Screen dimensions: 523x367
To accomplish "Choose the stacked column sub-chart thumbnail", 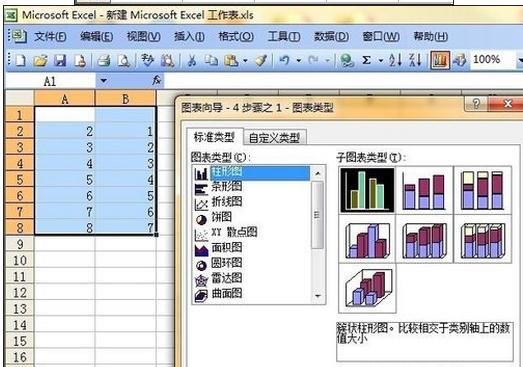I will pos(424,191).
